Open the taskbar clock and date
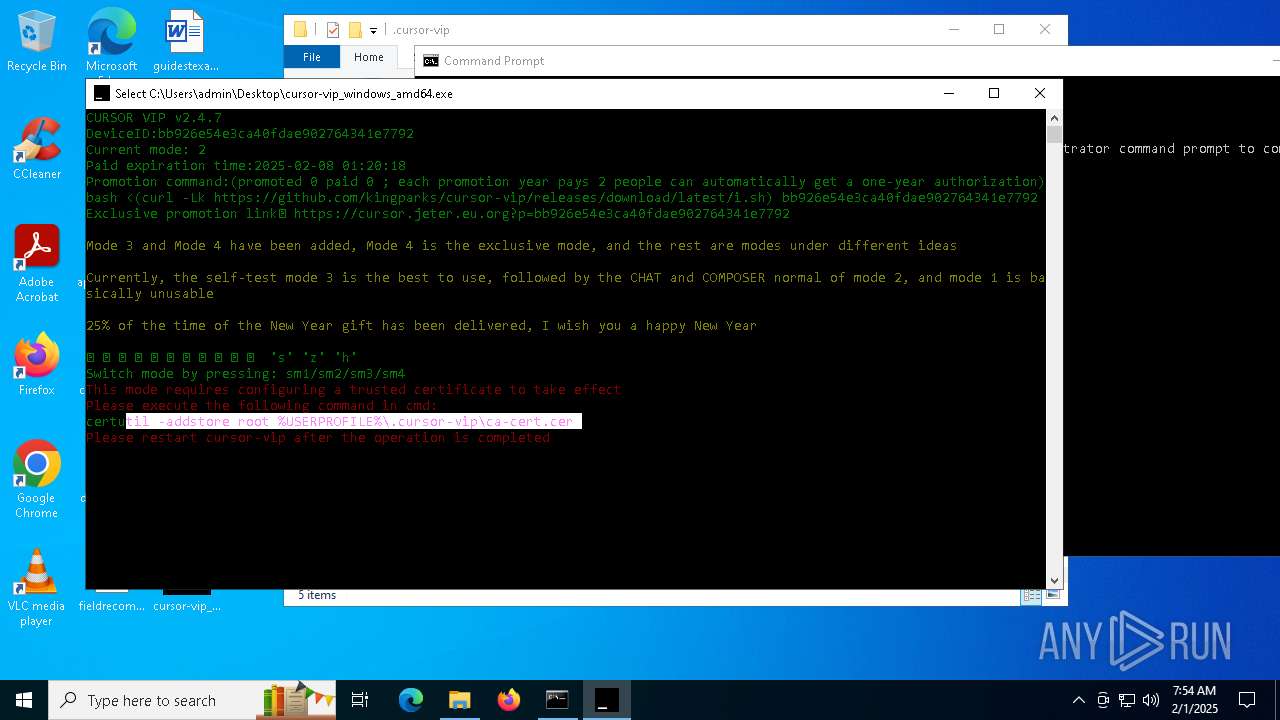 point(1195,700)
